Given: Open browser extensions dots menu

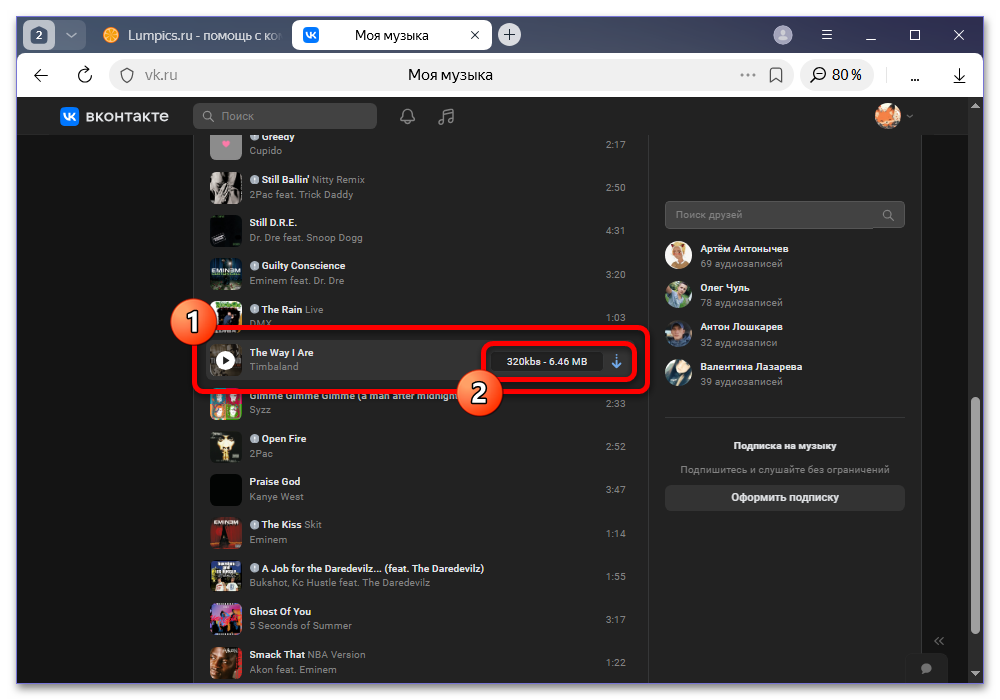Looking at the screenshot, I should pos(915,78).
